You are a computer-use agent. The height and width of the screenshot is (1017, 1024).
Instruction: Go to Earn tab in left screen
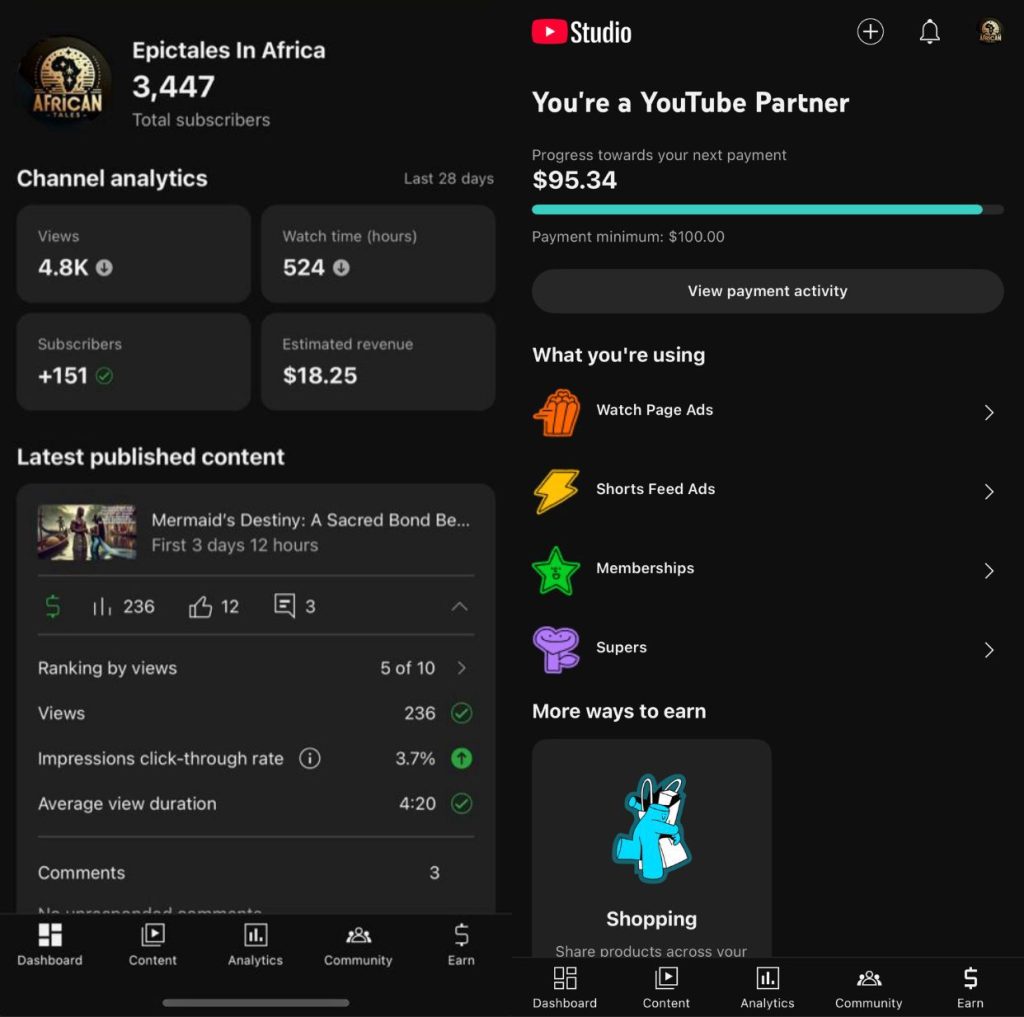click(461, 944)
